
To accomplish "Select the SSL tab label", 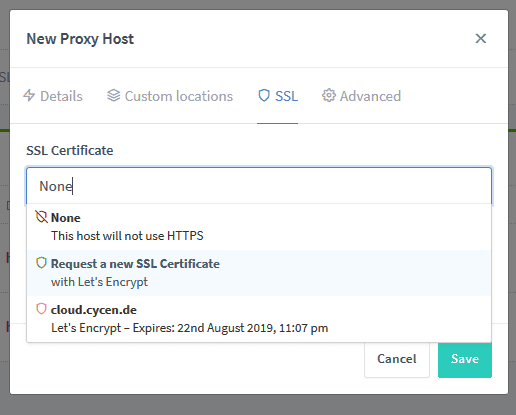I will tap(286, 96).
